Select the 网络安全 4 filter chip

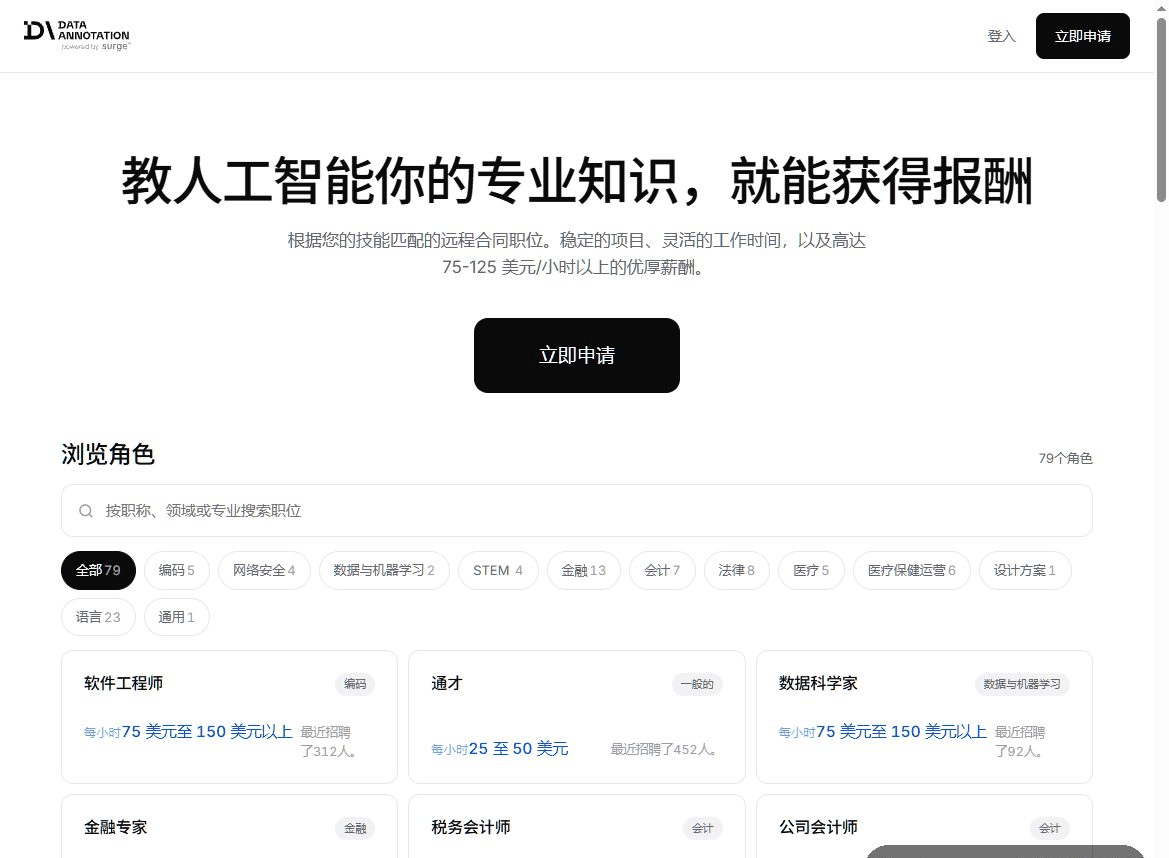[x=264, y=570]
